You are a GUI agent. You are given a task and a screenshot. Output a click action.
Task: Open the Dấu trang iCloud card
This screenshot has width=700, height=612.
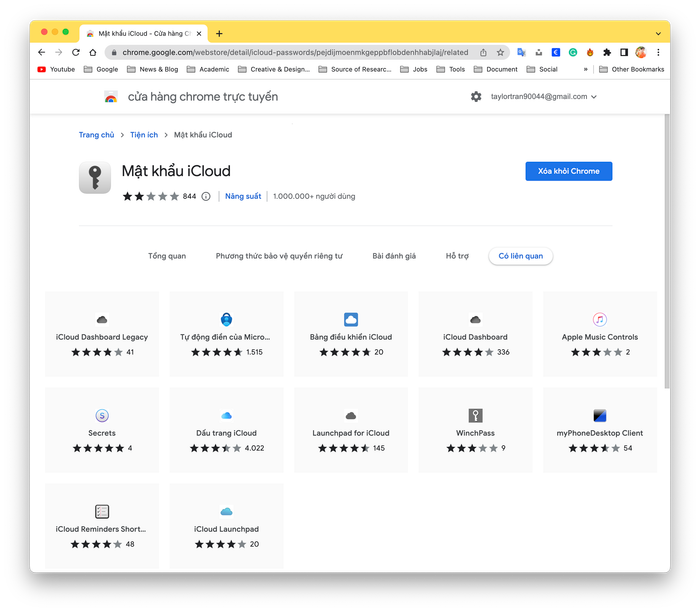pos(226,430)
